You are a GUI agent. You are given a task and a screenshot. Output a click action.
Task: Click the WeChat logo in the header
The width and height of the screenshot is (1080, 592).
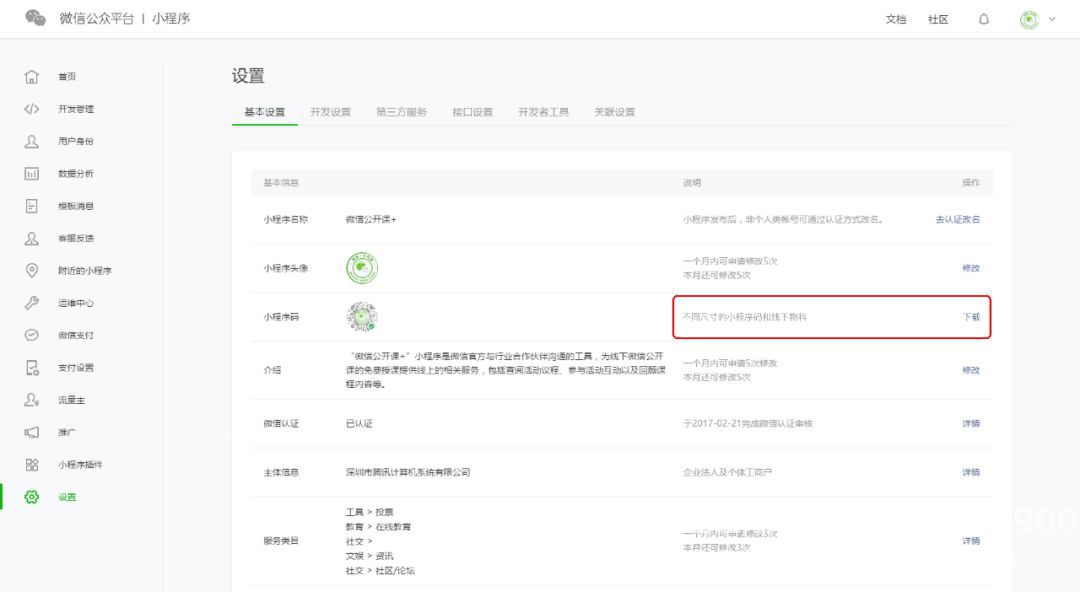point(35,18)
